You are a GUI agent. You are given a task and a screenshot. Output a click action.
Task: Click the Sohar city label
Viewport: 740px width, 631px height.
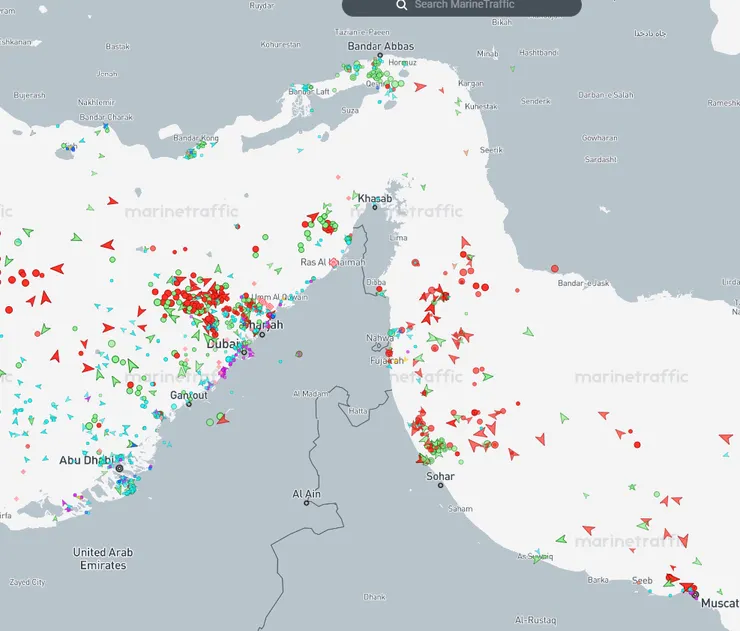click(440, 476)
